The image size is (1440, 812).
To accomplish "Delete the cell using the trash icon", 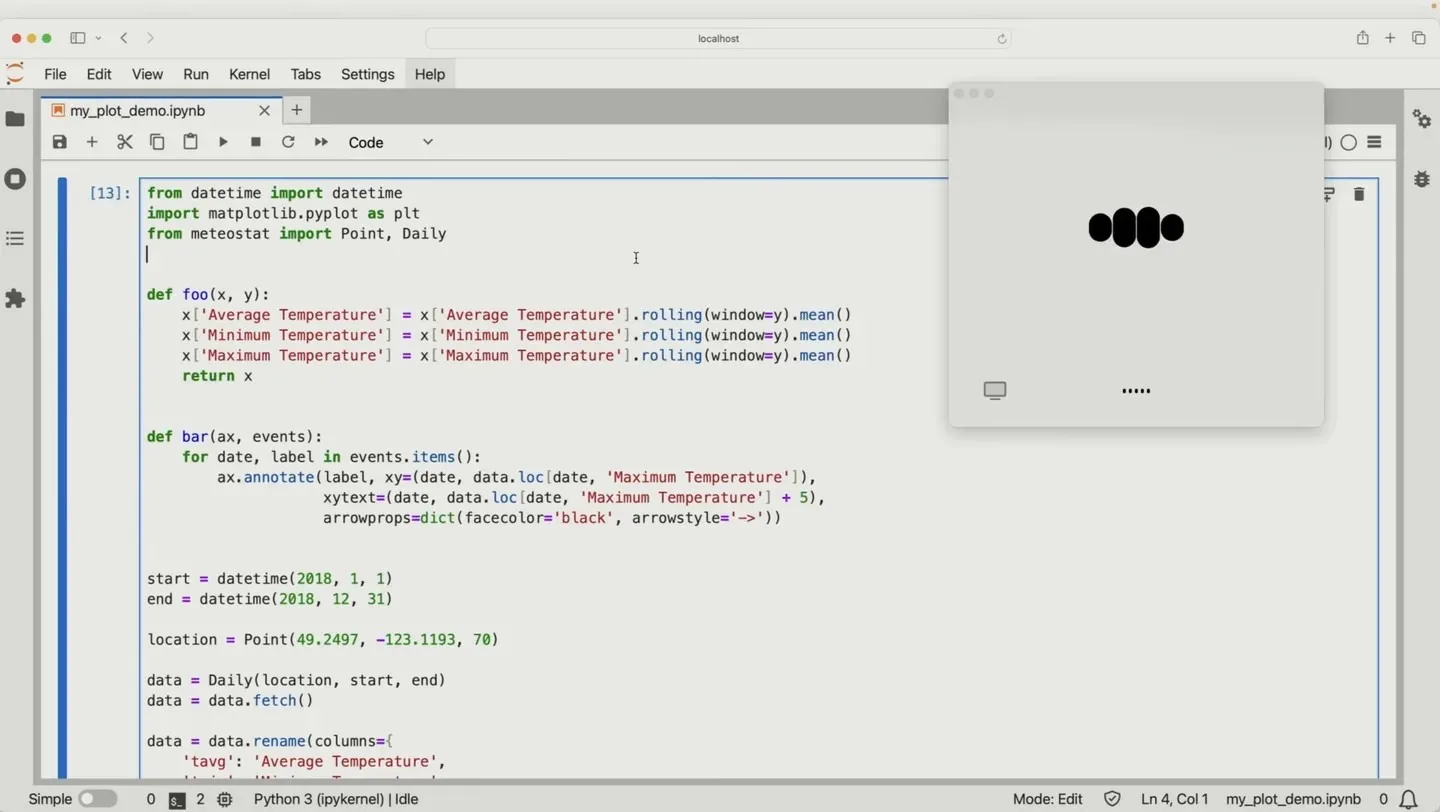I will pos(1359,194).
